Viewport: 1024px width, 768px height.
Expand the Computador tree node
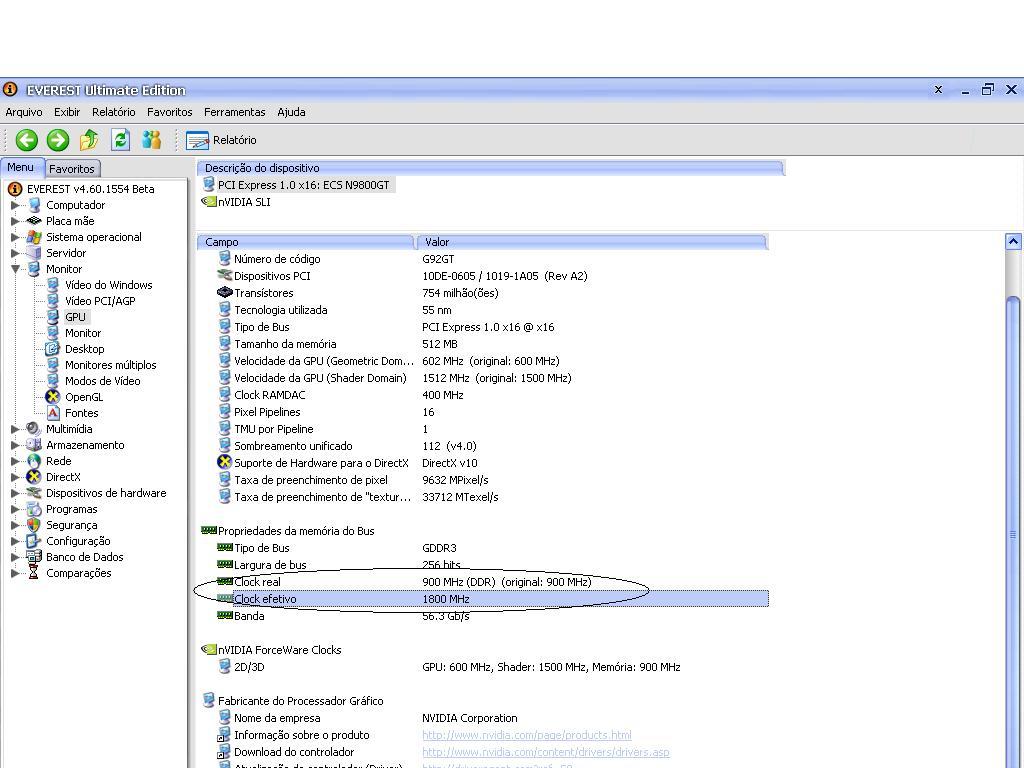[15, 205]
